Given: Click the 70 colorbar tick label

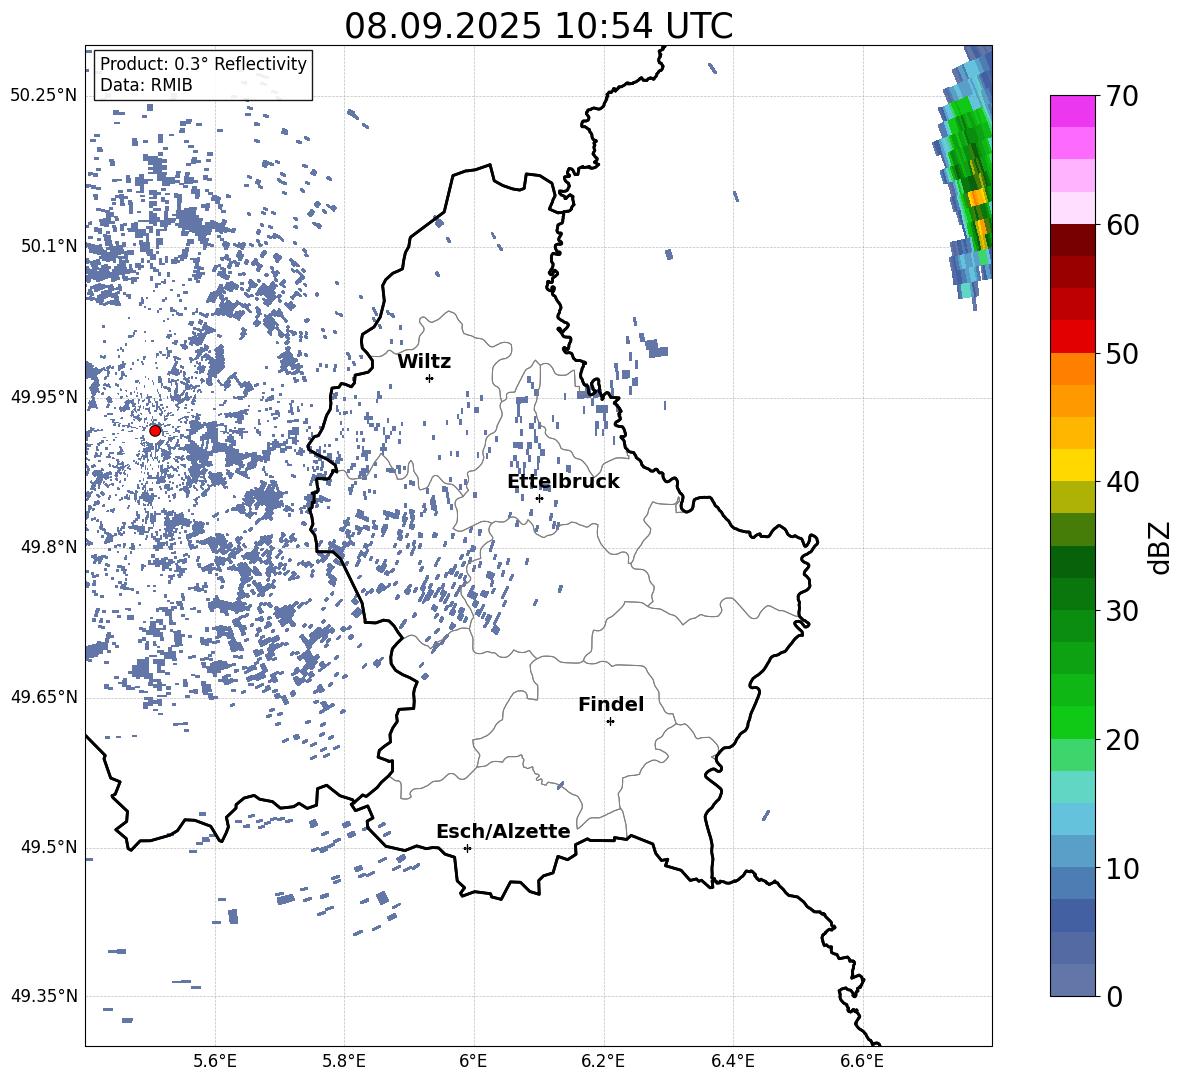Looking at the screenshot, I should coord(1122,96).
